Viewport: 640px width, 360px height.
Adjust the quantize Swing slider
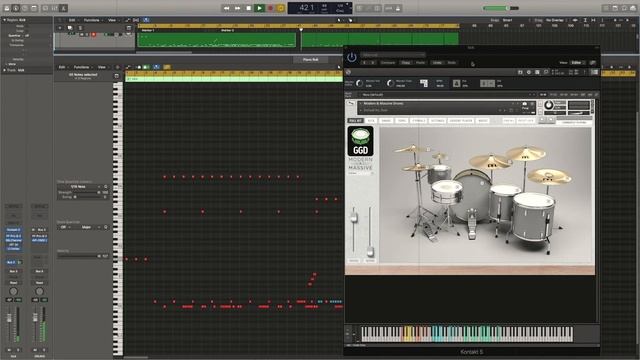87,197
